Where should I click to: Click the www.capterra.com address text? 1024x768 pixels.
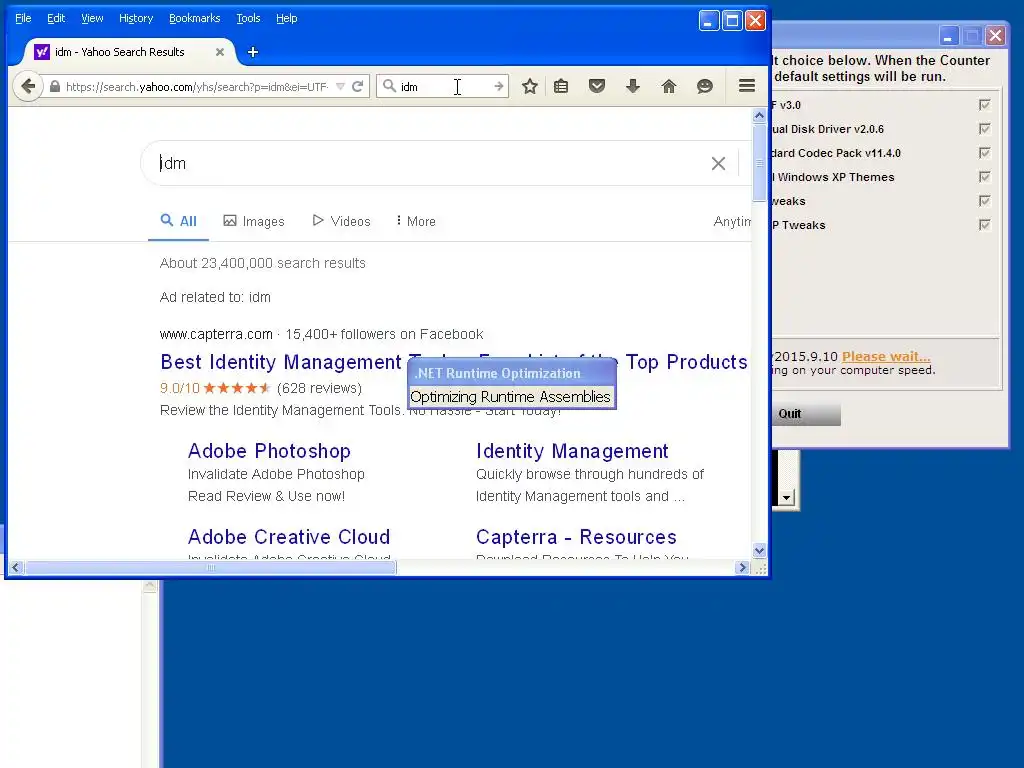tap(216, 334)
